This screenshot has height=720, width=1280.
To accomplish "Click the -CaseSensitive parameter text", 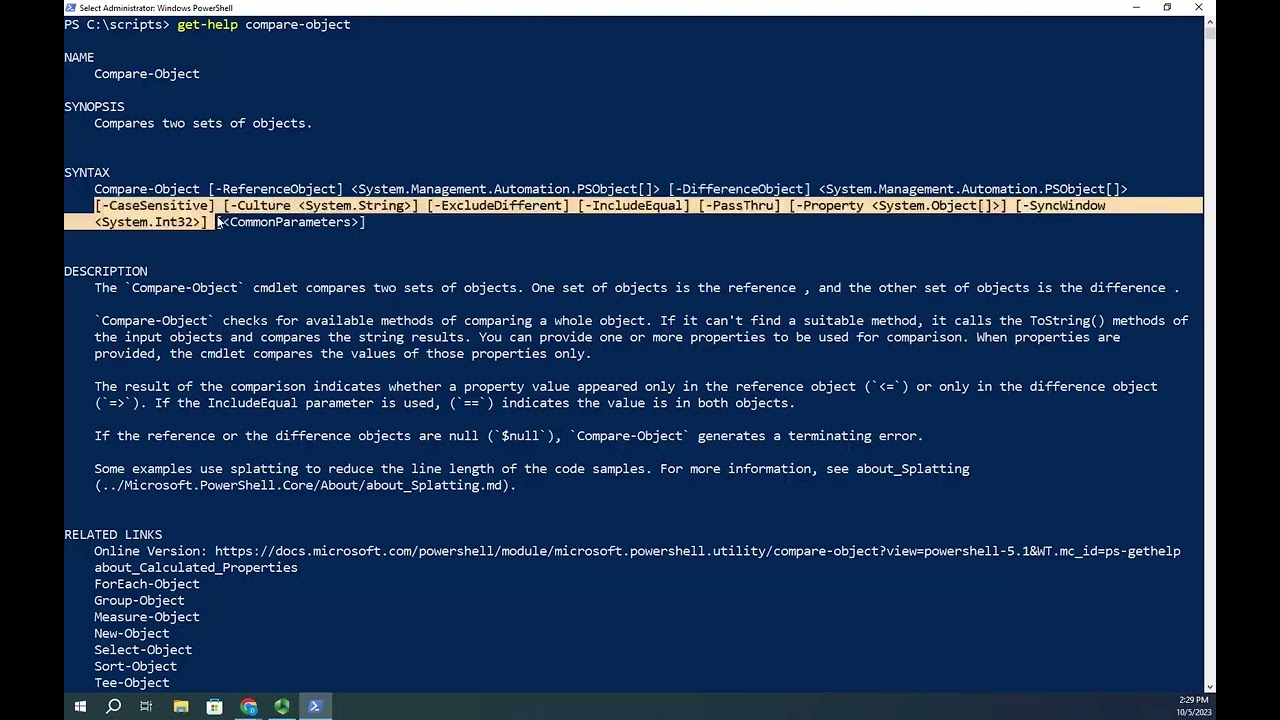I will click(x=154, y=205).
